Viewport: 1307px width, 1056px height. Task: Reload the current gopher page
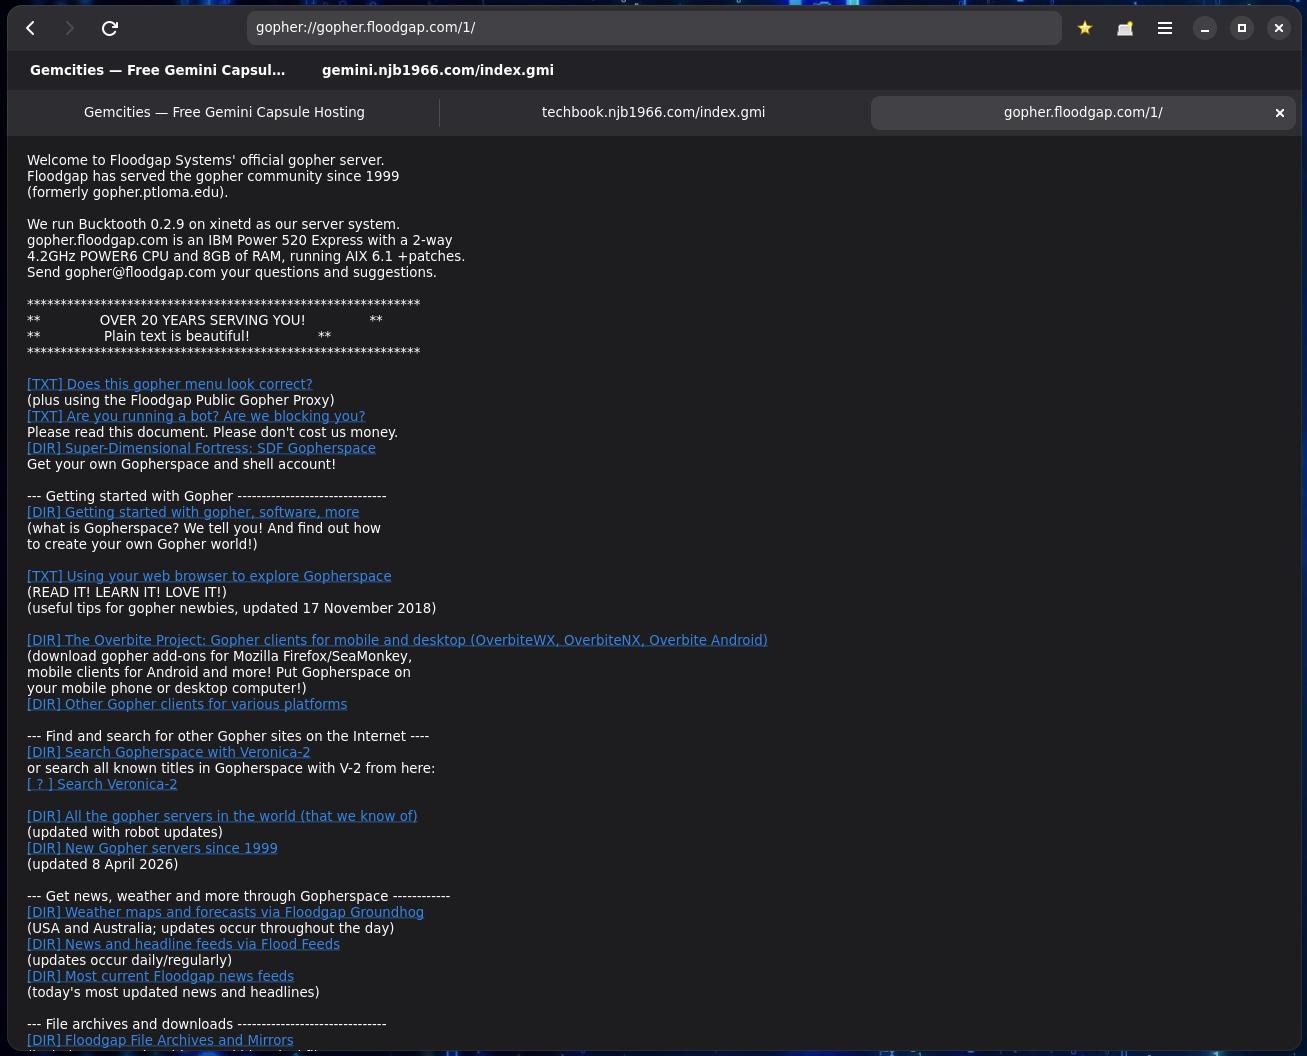tap(110, 28)
